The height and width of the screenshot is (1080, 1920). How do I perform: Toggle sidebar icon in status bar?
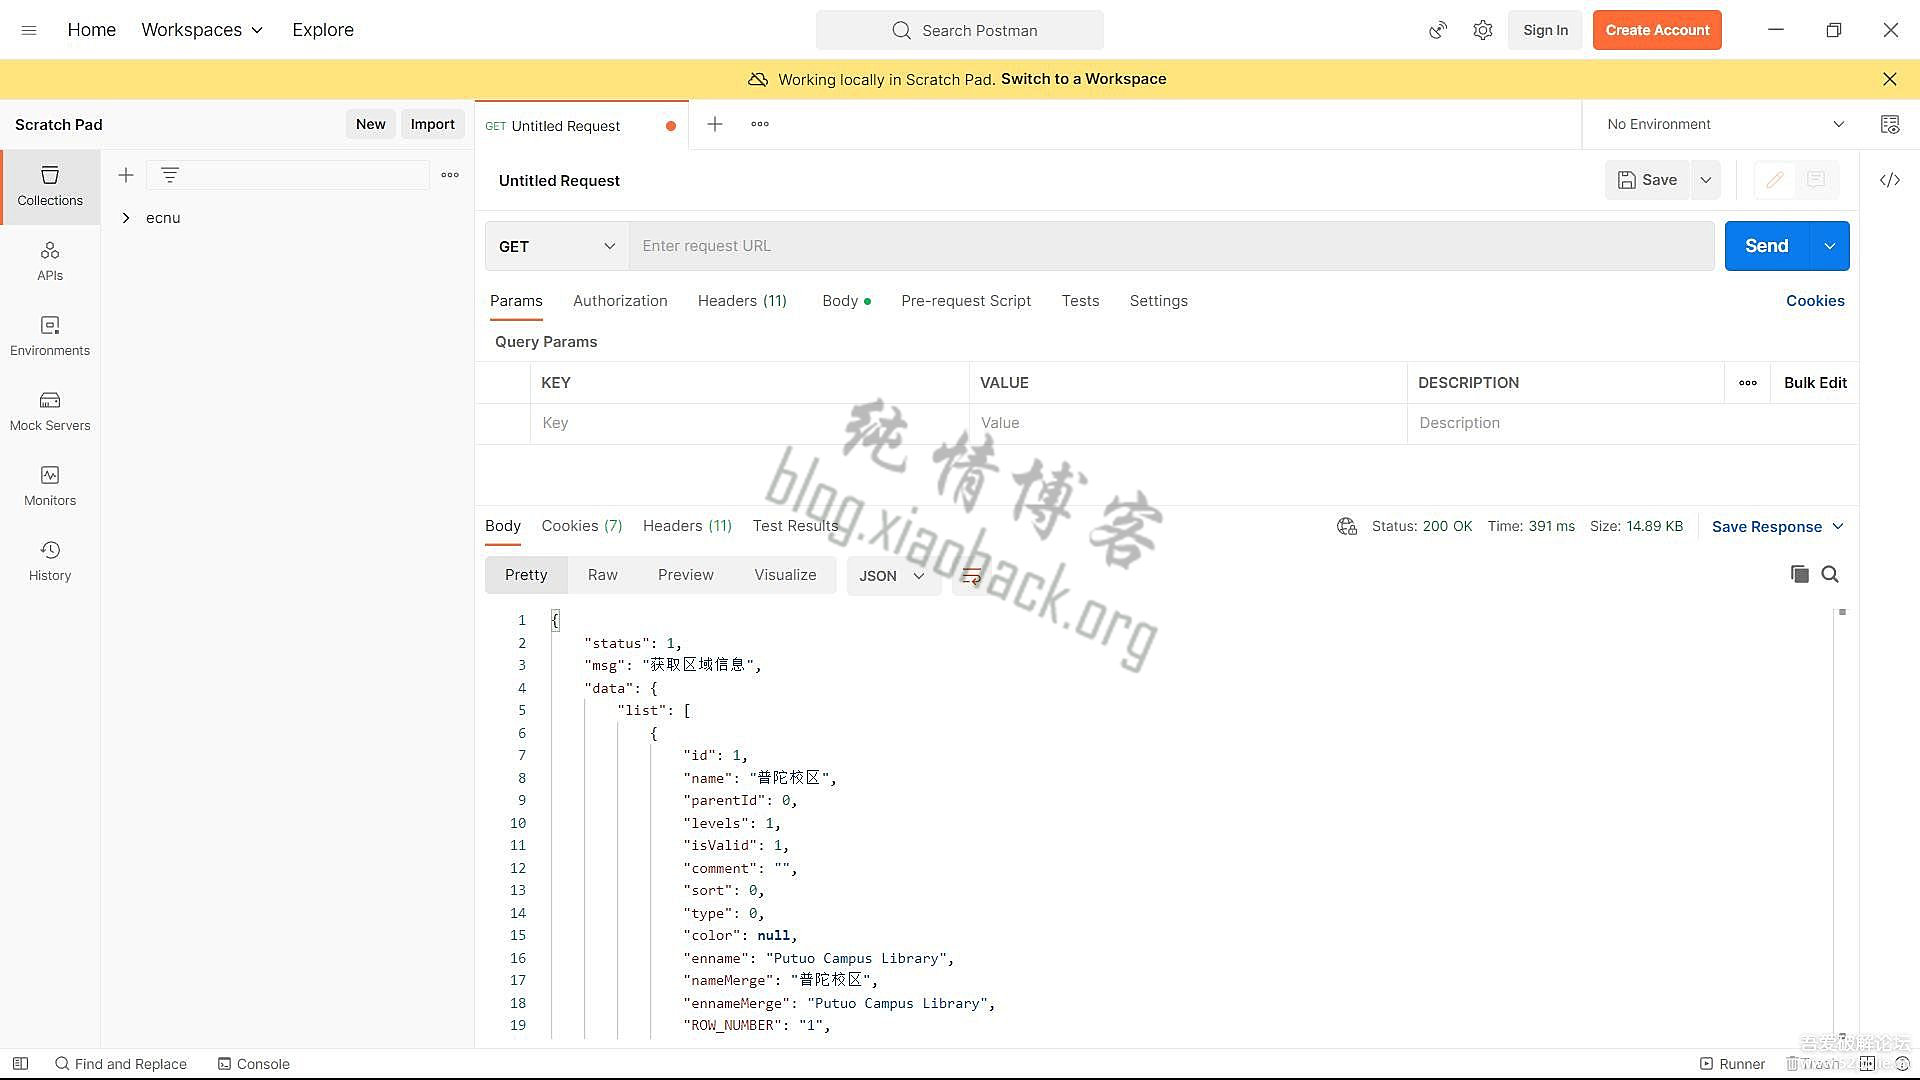click(x=20, y=1064)
